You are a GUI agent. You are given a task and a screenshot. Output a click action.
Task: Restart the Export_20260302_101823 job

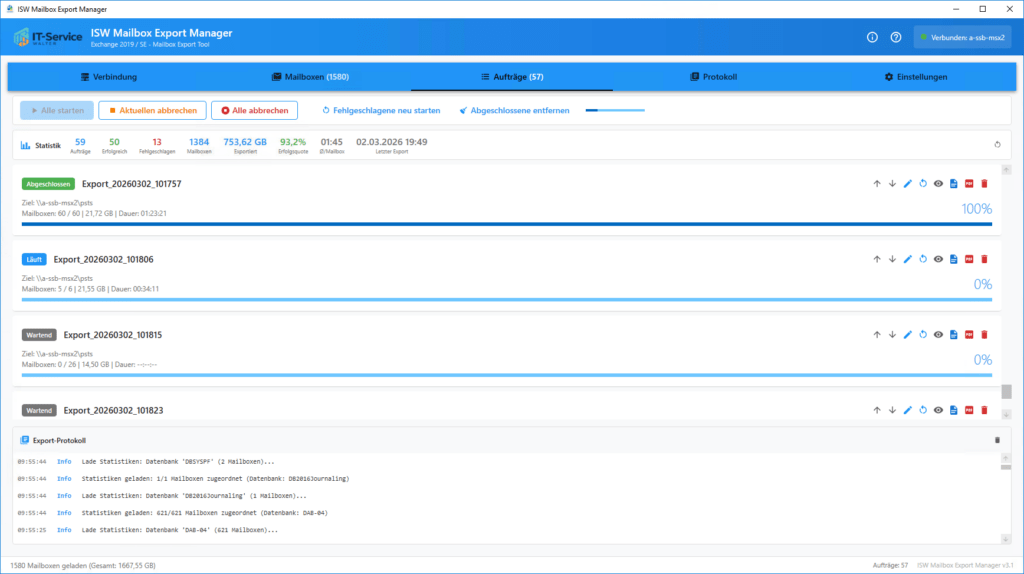(x=923, y=411)
